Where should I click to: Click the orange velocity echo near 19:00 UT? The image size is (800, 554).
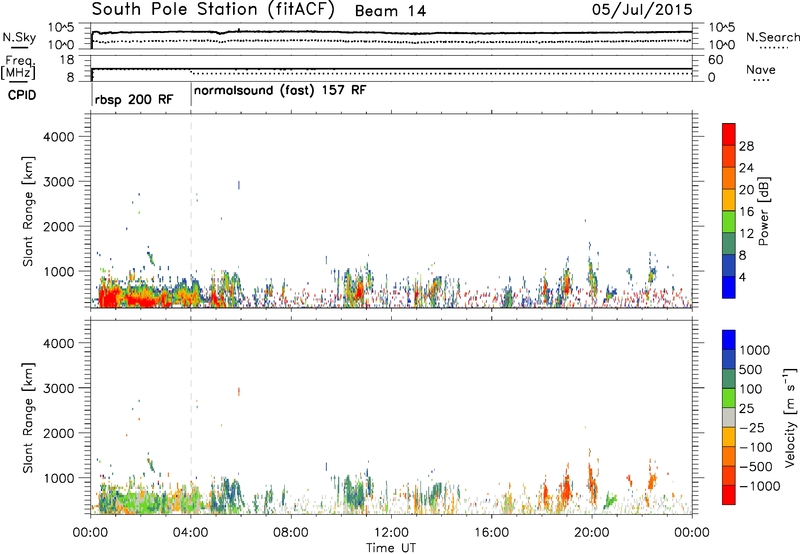[566, 491]
